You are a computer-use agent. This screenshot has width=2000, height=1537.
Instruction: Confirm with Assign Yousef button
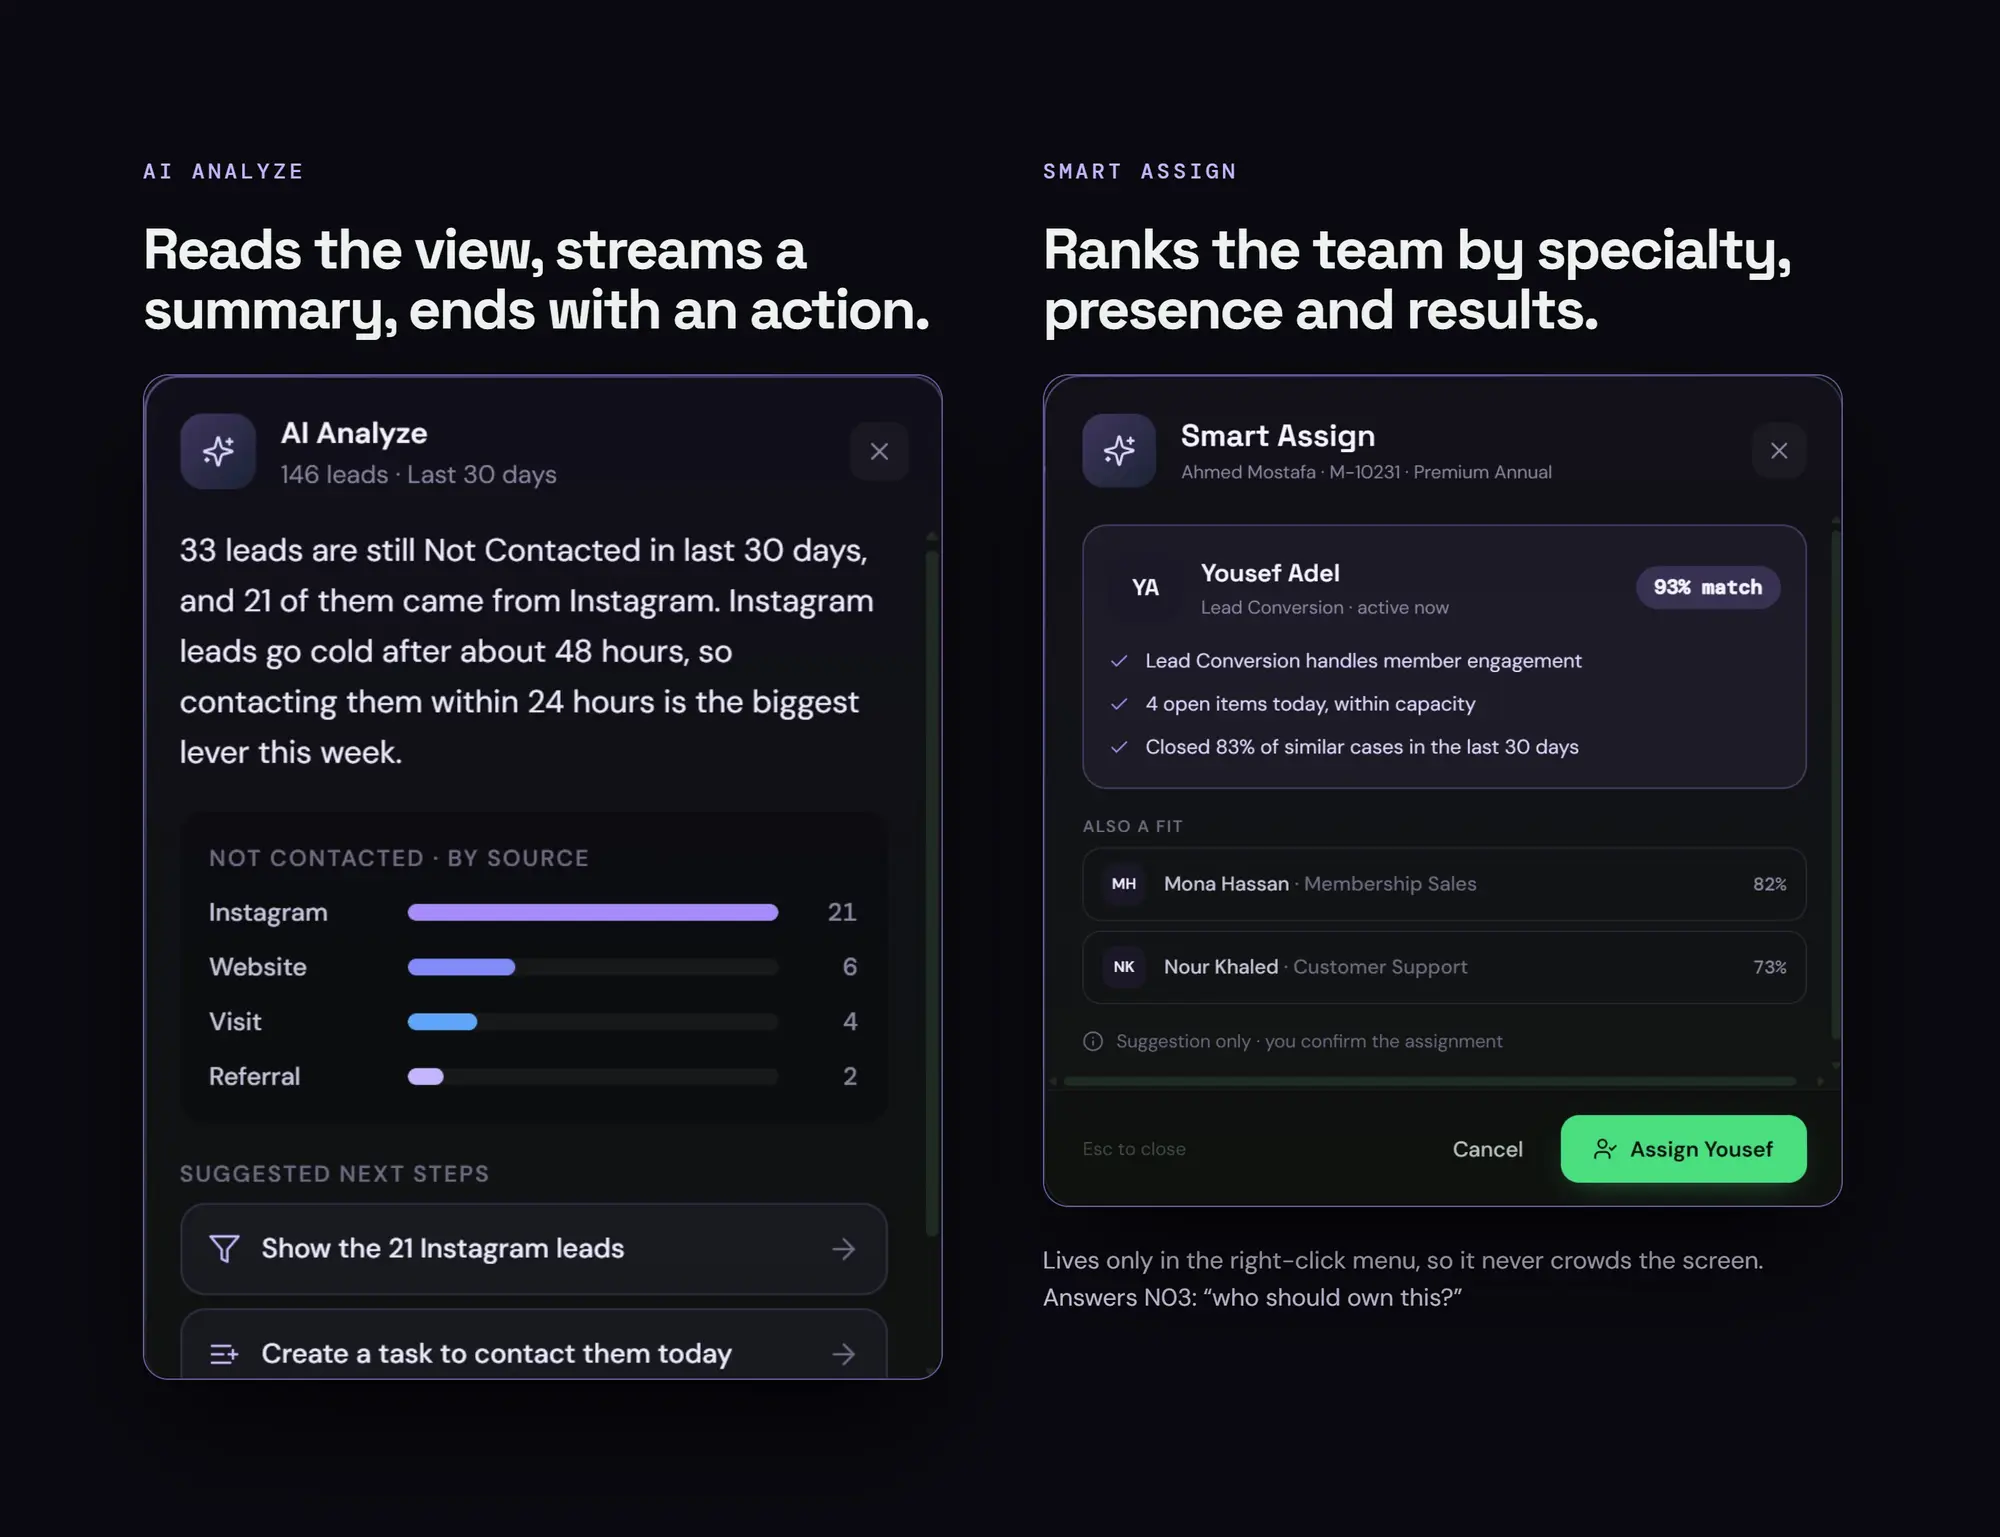pyautogui.click(x=1683, y=1149)
